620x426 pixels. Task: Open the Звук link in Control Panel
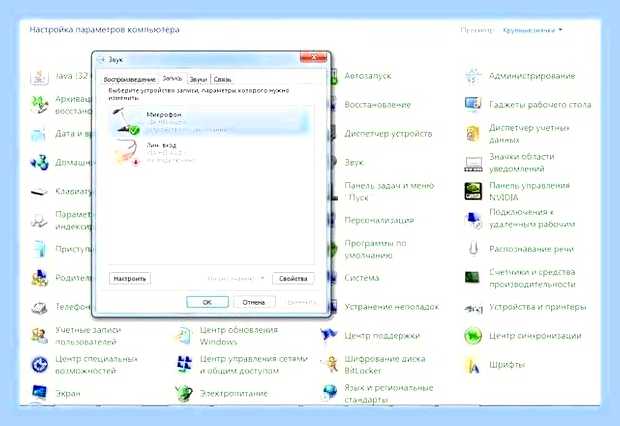pyautogui.click(x=354, y=163)
